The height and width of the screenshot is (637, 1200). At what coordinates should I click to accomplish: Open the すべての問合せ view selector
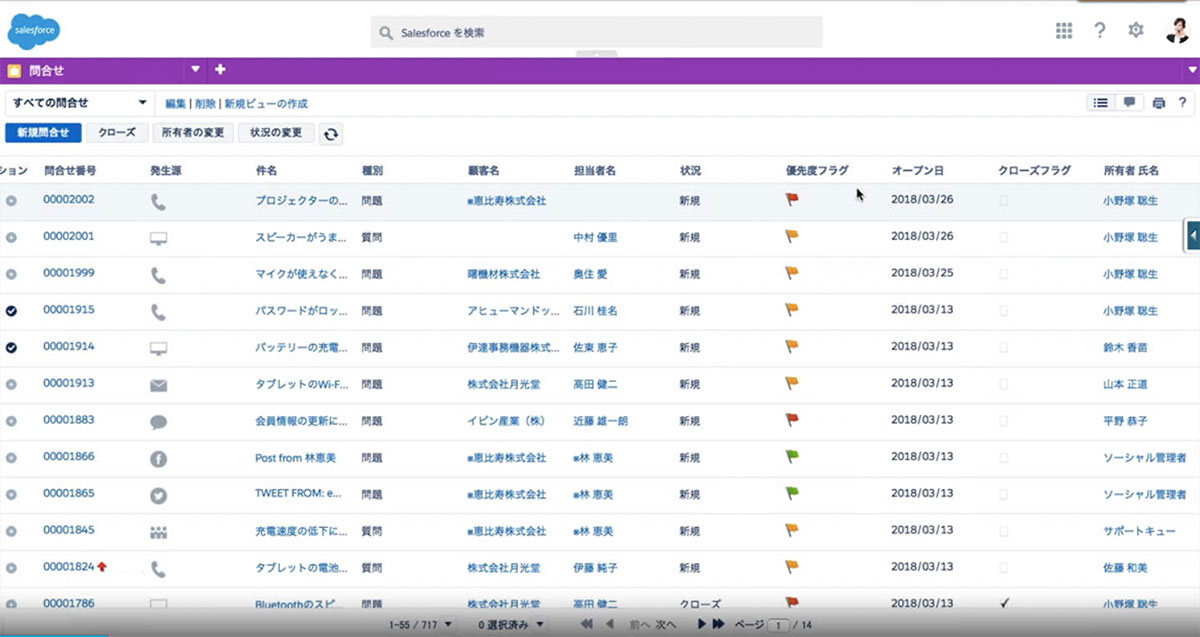click(80, 103)
